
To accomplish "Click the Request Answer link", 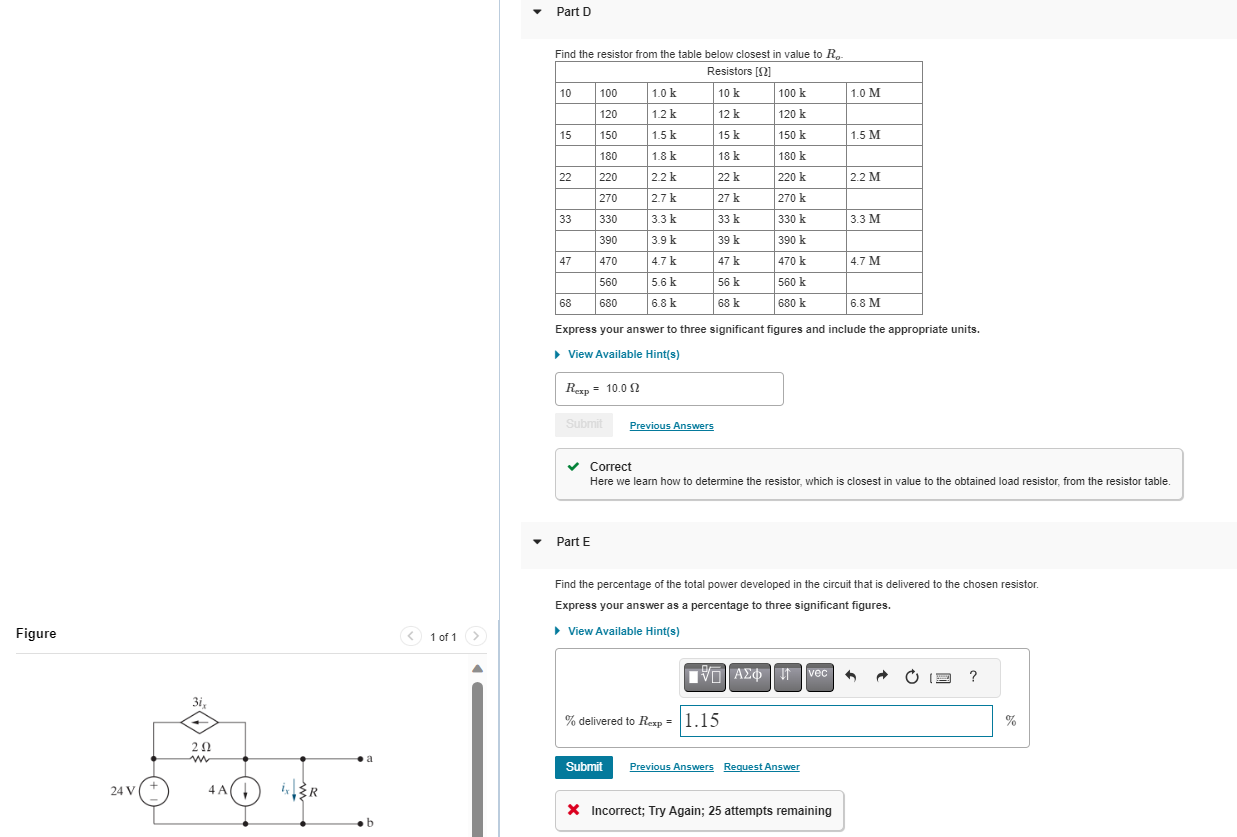I will [761, 766].
